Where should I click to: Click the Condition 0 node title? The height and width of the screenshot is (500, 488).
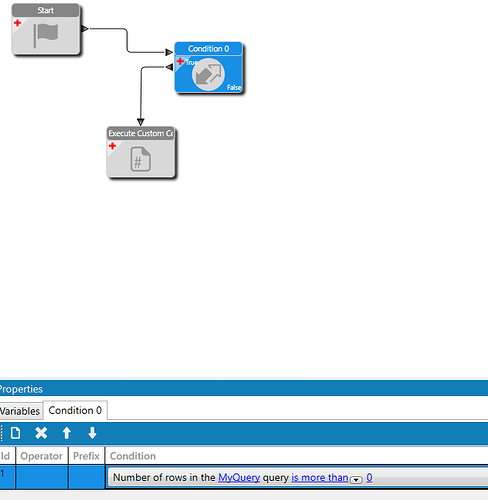(x=208, y=49)
